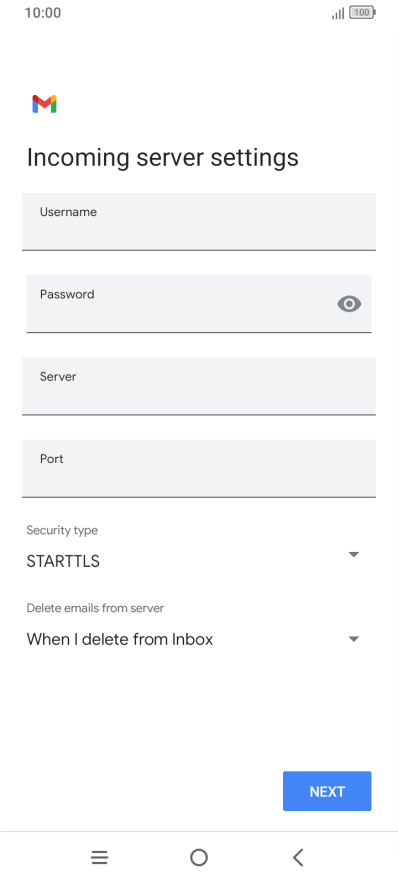Focus the Port input field
Image resolution: width=398 pixels, height=884 pixels.
pyautogui.click(x=199, y=468)
